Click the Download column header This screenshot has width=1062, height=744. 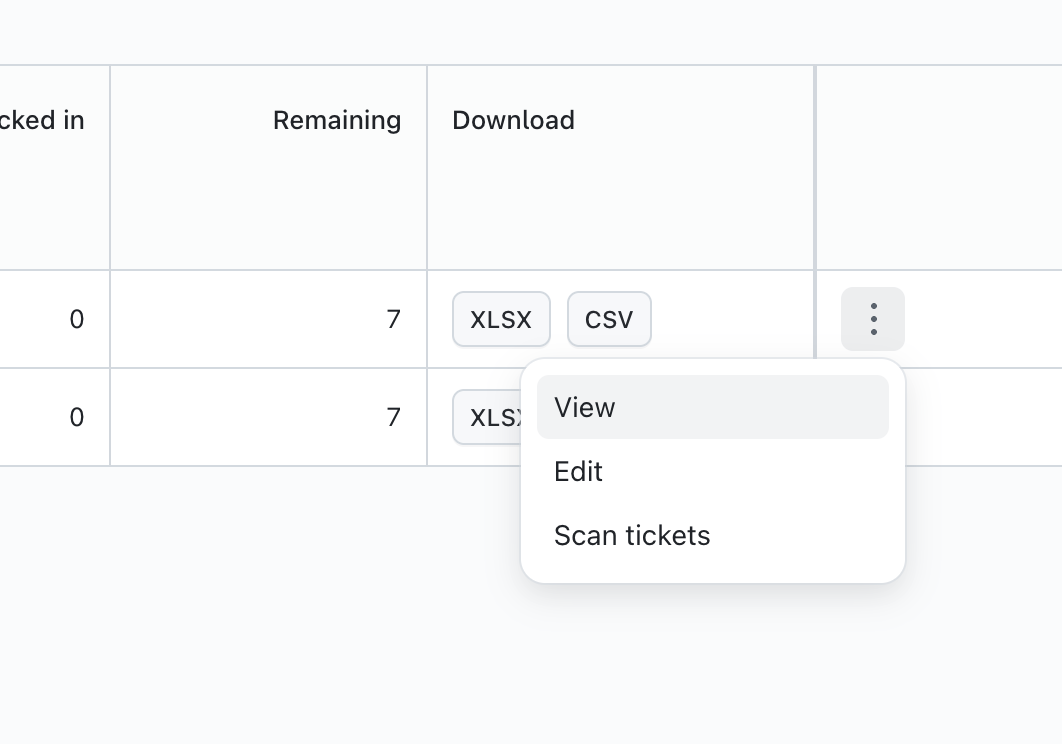pyautogui.click(x=513, y=121)
